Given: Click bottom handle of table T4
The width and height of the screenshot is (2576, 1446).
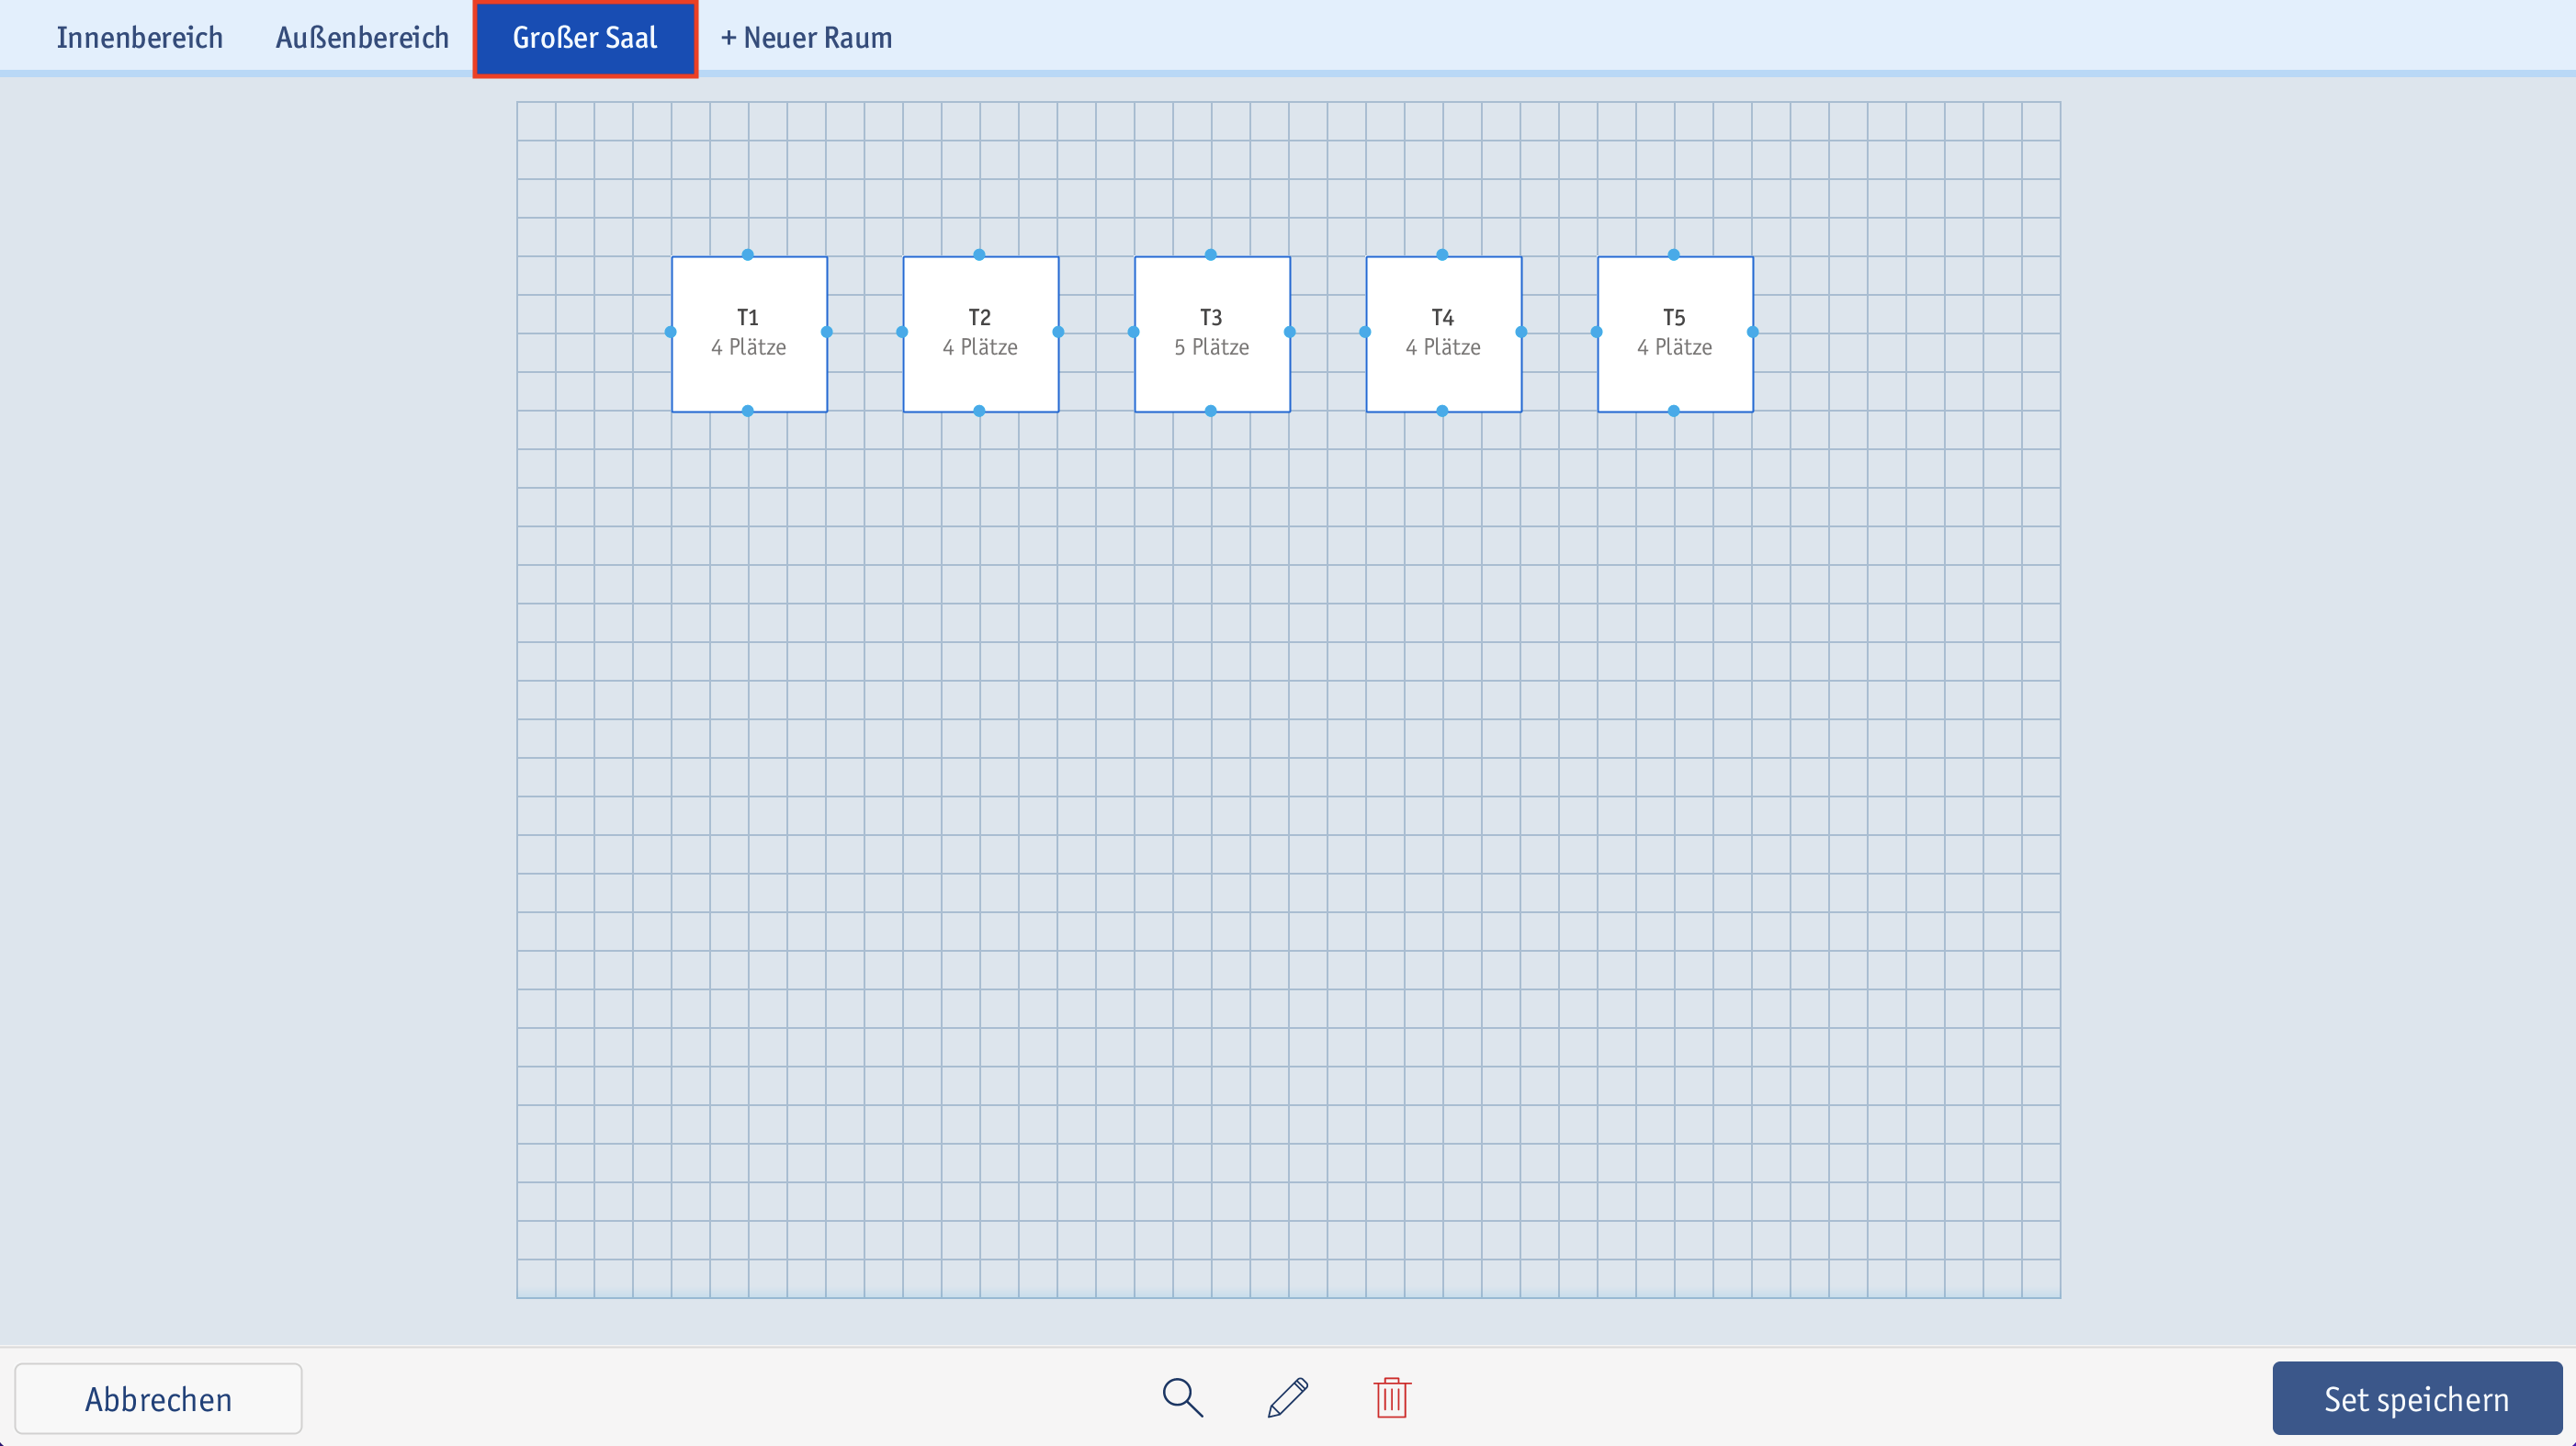Looking at the screenshot, I should tap(1442, 411).
